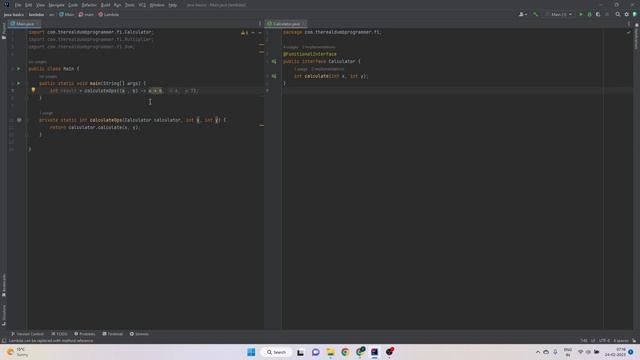Screen dimensions: 640x360
Task: Open the Run menu
Action: point(118,5)
